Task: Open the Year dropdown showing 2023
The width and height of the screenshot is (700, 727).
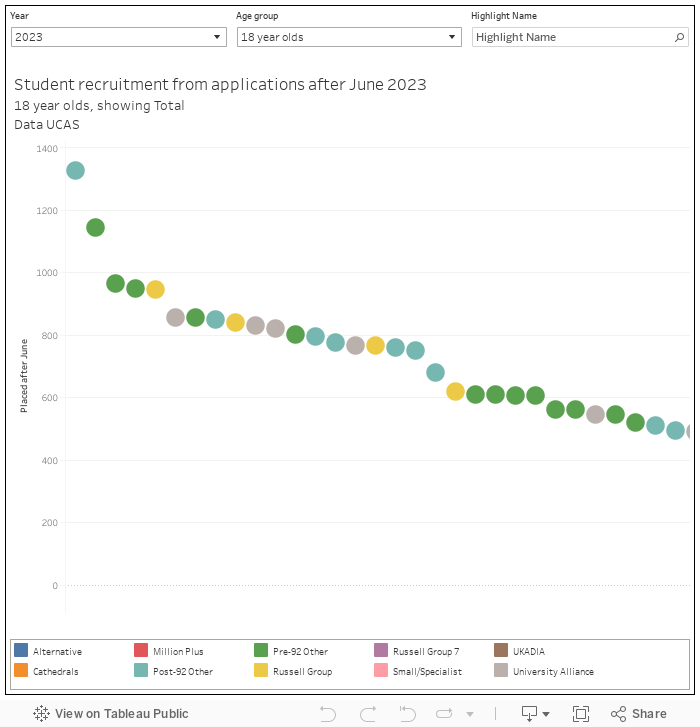Action: (x=119, y=37)
